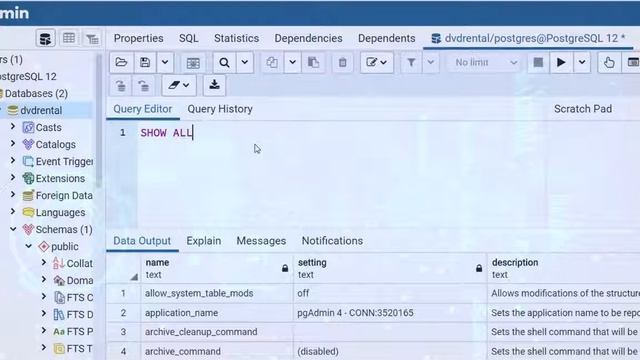Select the Data Output tab

pyautogui.click(x=142, y=241)
